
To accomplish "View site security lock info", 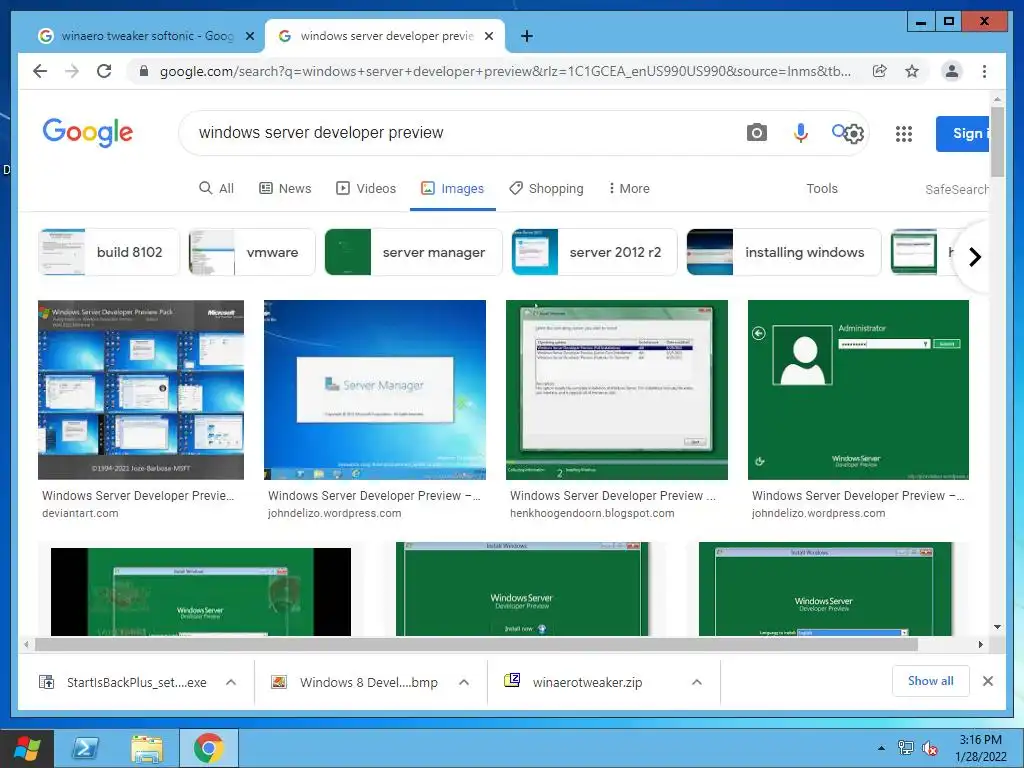I will click(x=144, y=71).
